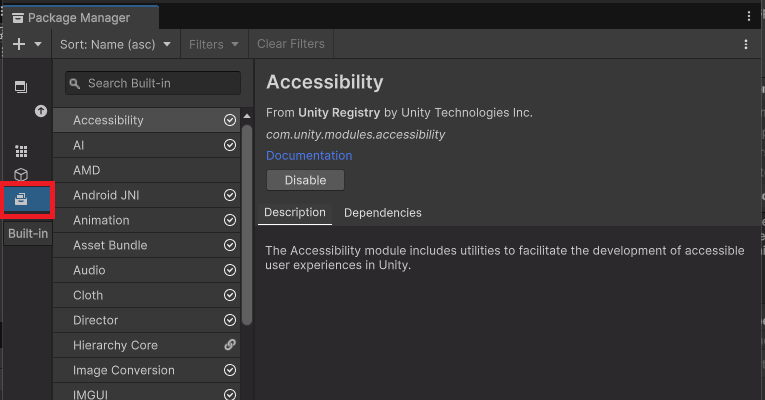Select the Package Manager tab
This screenshot has width=765, height=400.
81,18
